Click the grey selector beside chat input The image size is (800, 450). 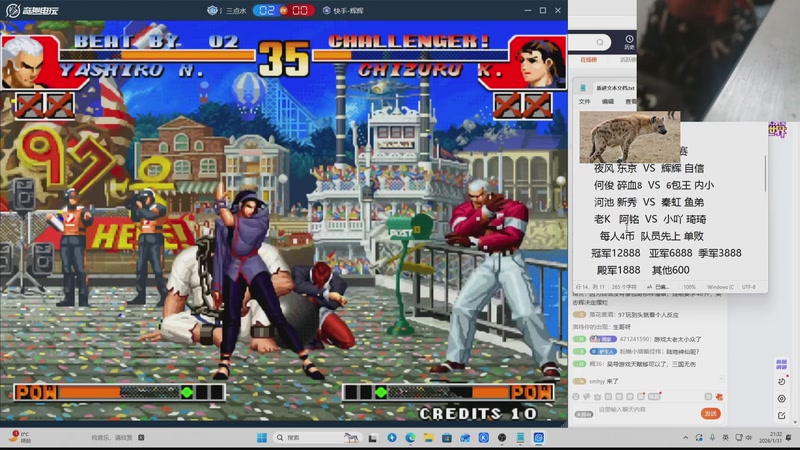pyautogui.click(x=584, y=414)
